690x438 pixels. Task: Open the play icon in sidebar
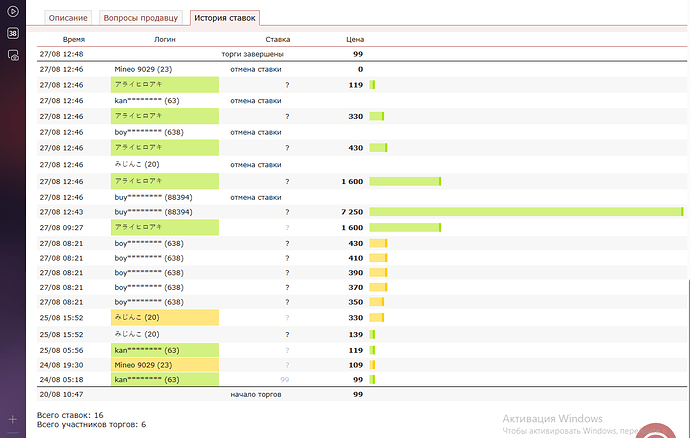pos(13,11)
